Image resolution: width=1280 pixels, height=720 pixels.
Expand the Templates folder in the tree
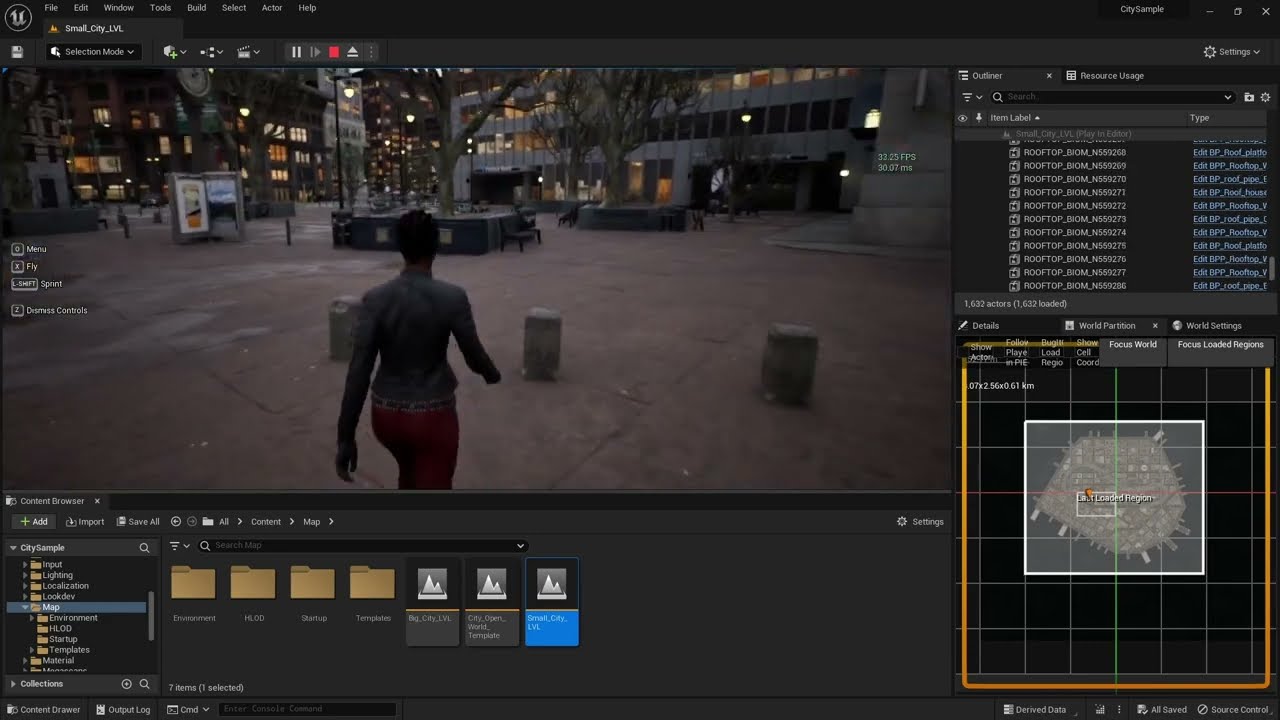pyautogui.click(x=32, y=650)
